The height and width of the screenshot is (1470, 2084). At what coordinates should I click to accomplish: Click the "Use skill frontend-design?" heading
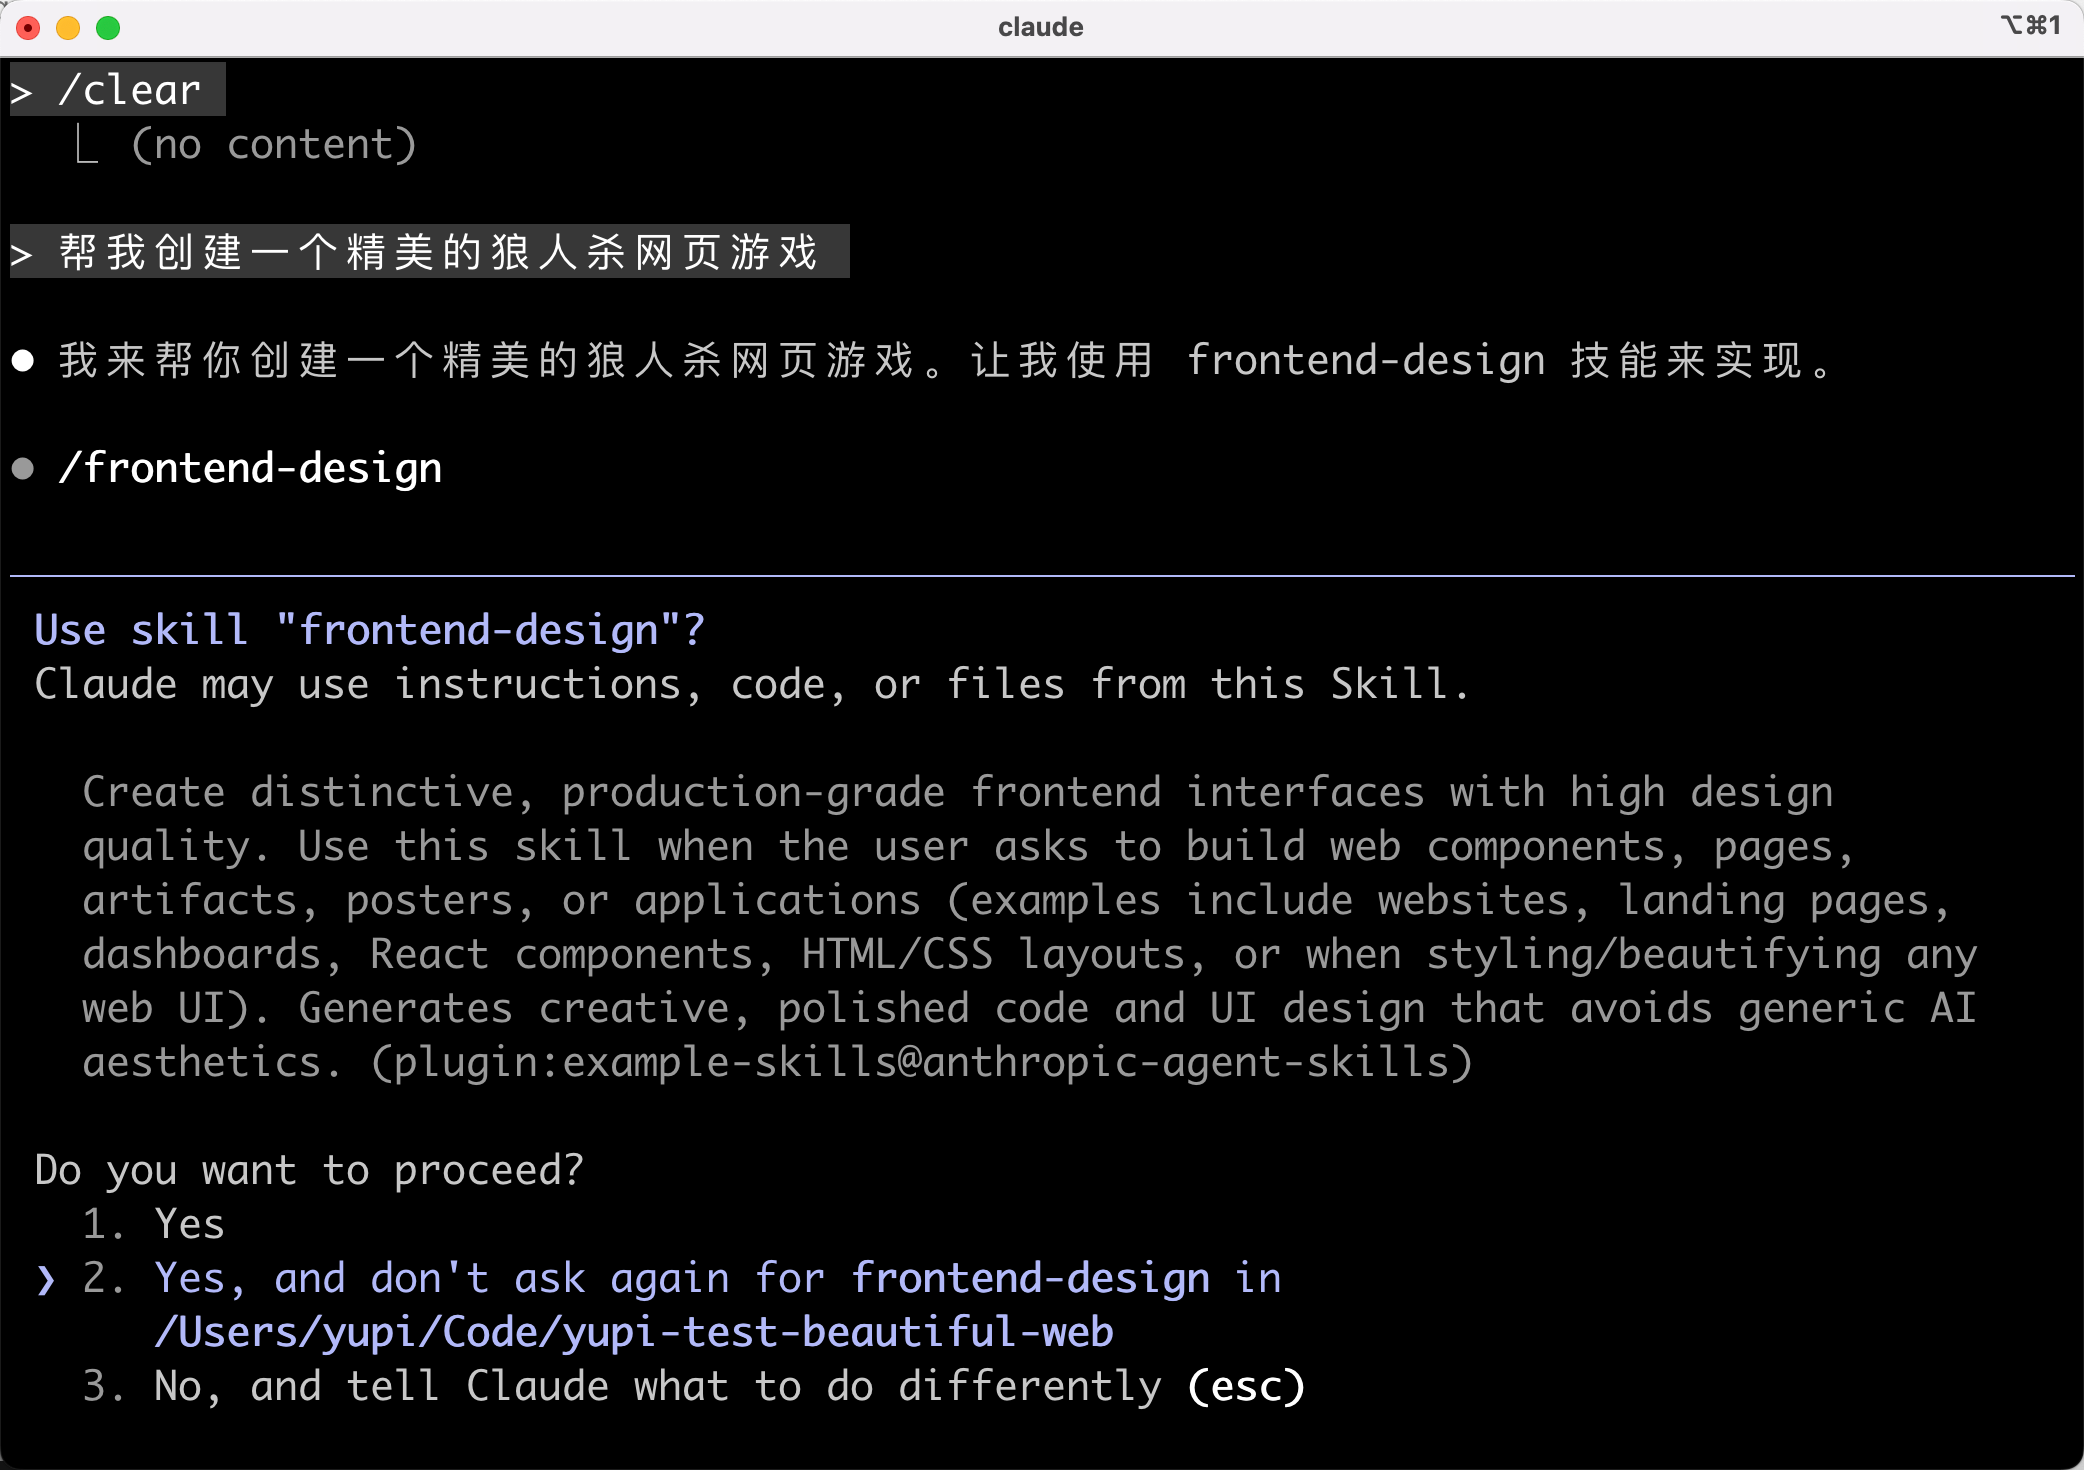[x=370, y=630]
